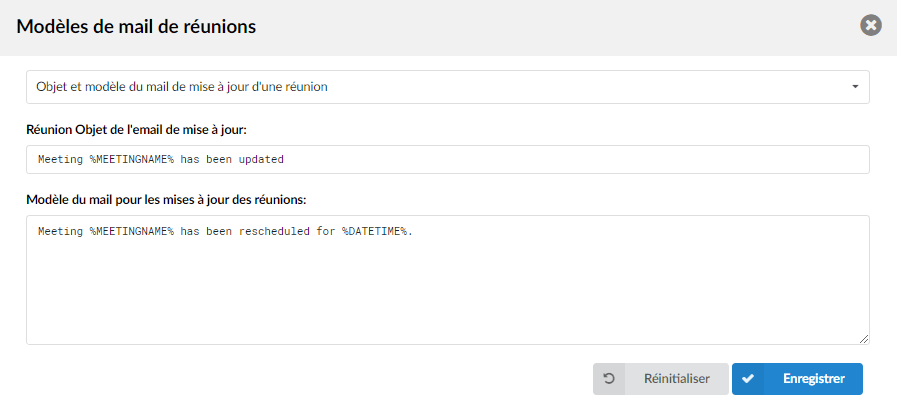This screenshot has width=897, height=420.
Task: Click the empty lower area of the body textarea
Action: pyautogui.click(x=448, y=298)
